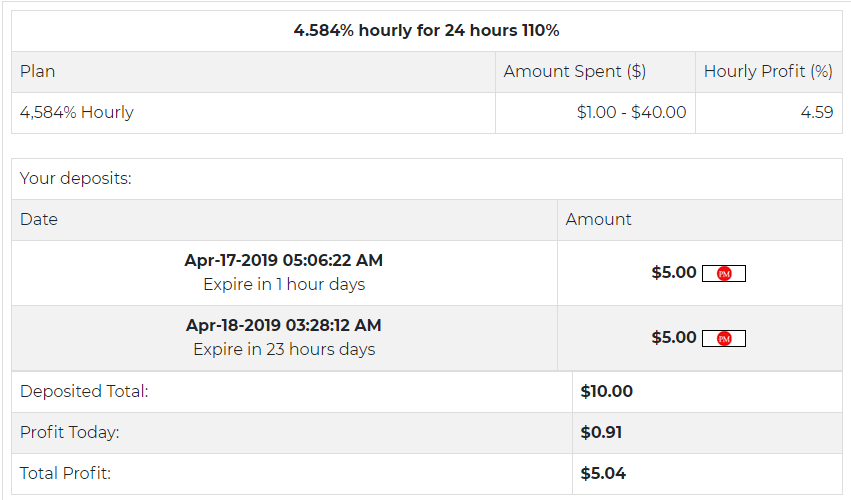Click the Perfect Money icon for Apr-18 deposit
The width and height of the screenshot is (851, 500).
pos(724,339)
